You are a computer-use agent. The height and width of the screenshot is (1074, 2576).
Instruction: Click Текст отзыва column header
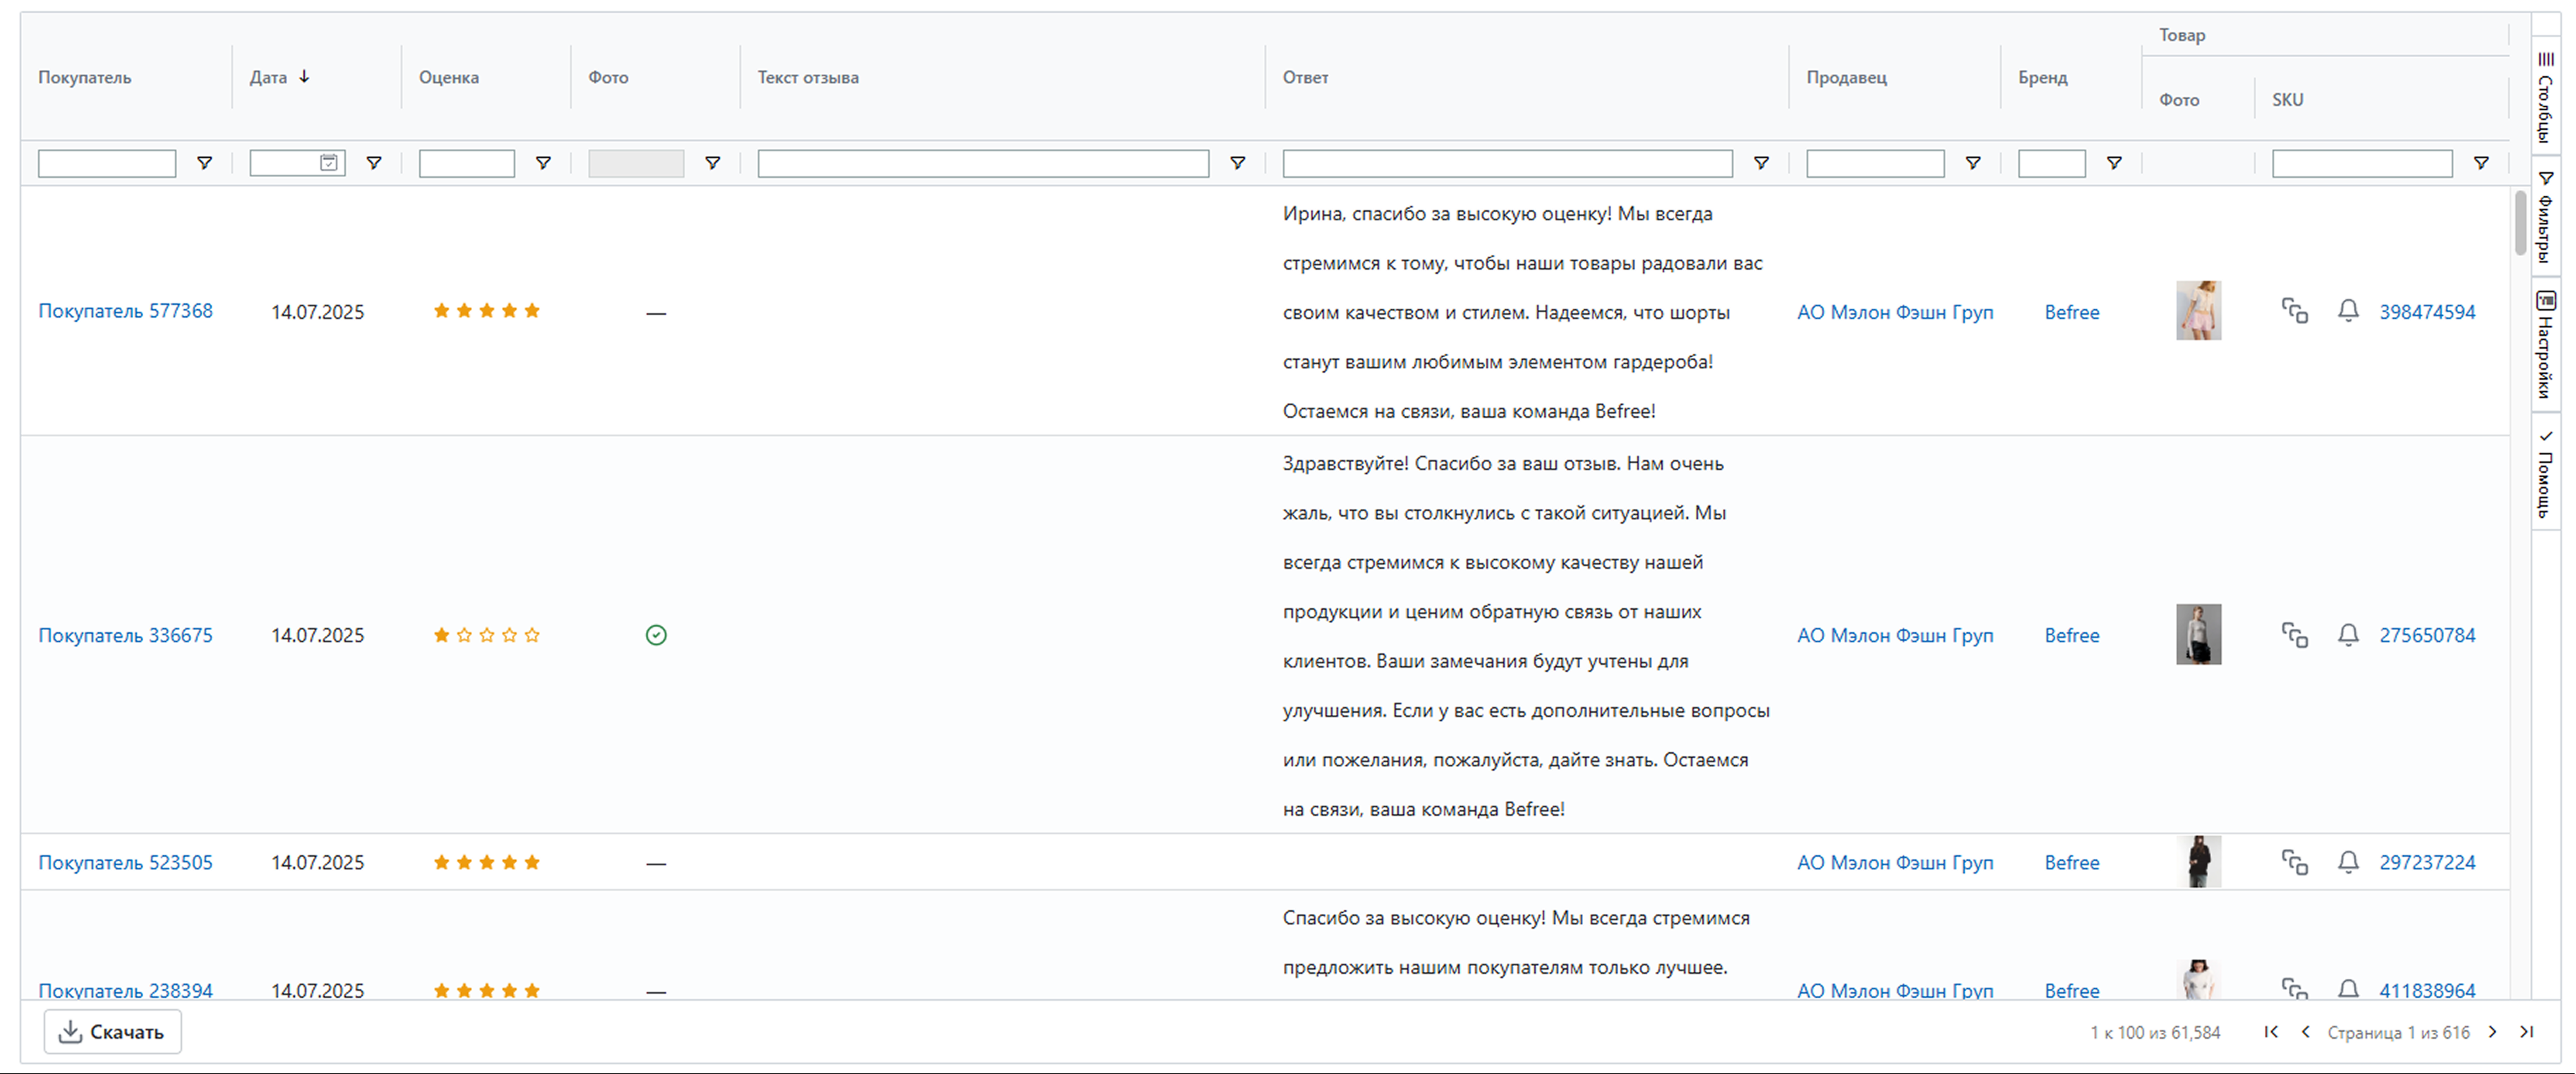pyautogui.click(x=808, y=77)
